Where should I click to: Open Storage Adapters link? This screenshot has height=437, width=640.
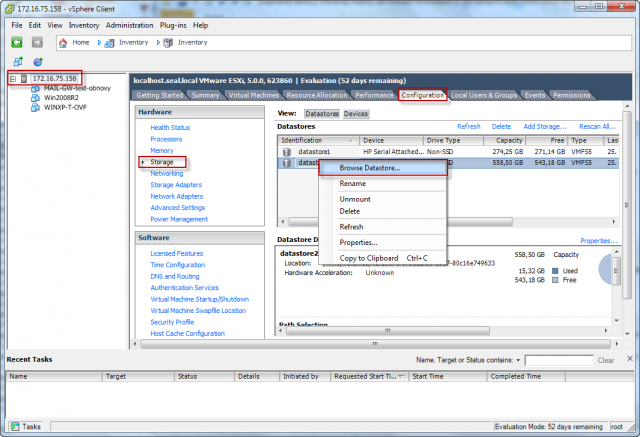(x=176, y=185)
